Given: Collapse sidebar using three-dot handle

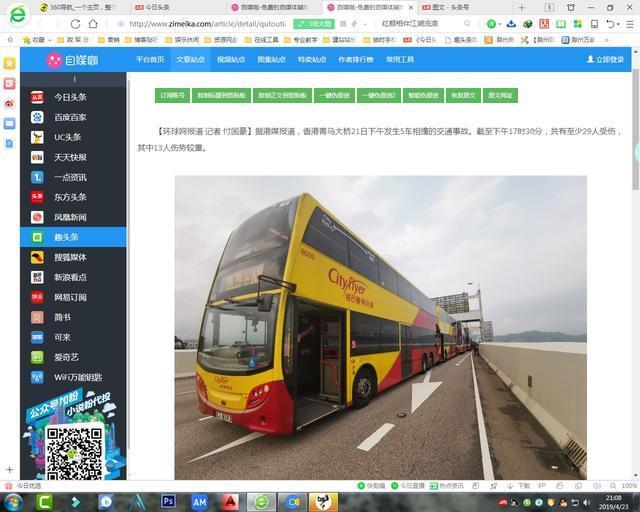Looking at the screenshot, I should pyautogui.click(x=73, y=79).
